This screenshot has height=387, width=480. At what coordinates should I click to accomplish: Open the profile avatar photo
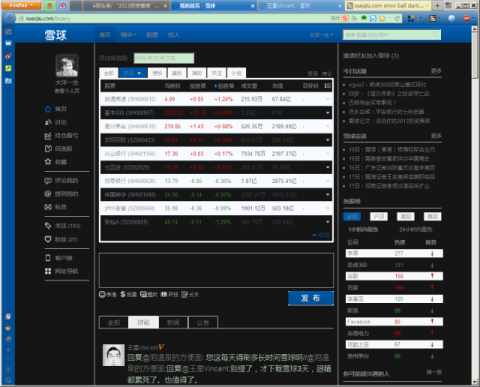coord(67,66)
